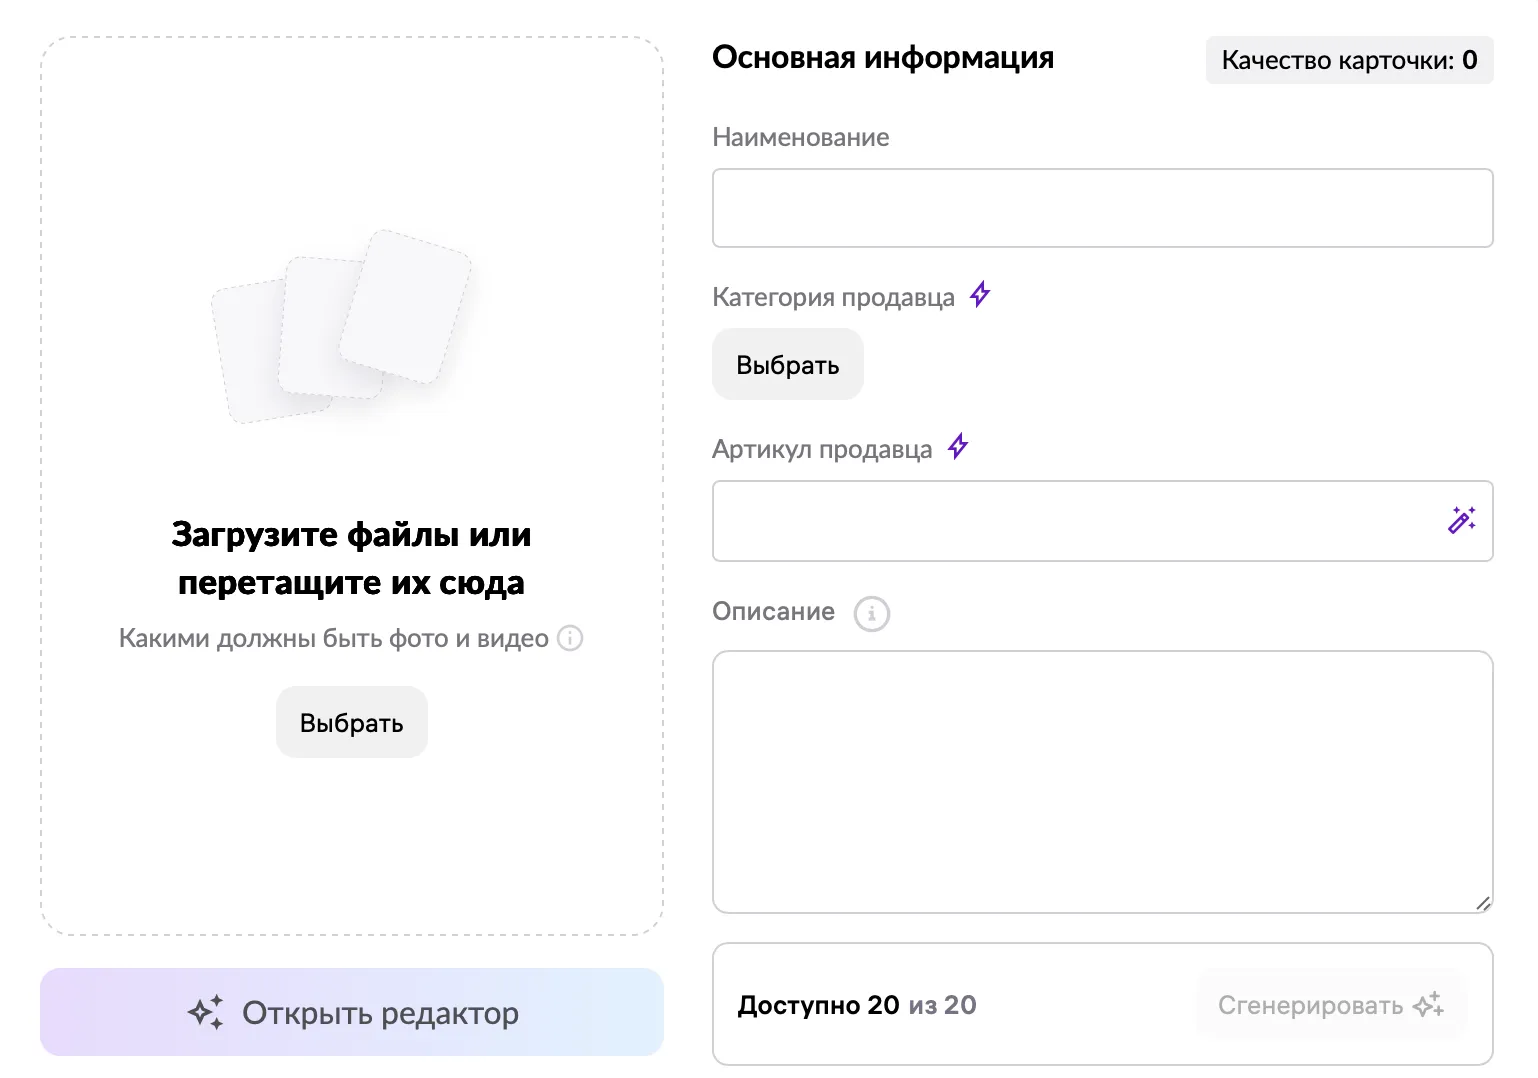
Task: Click the sparkles icon on Открыть редактор button
Action: [x=207, y=1012]
